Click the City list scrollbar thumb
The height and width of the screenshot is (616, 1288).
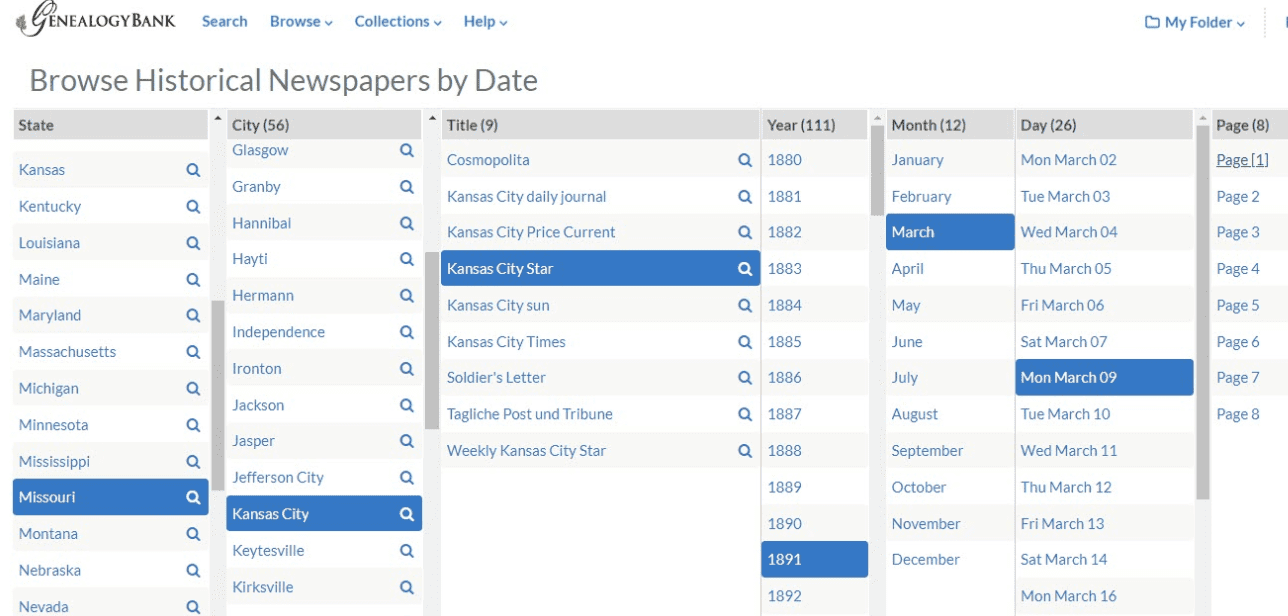pyautogui.click(x=431, y=340)
